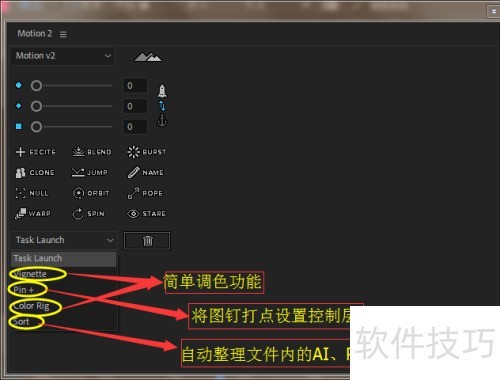Create a NULL with the tool
The image size is (500, 380).
(x=32, y=193)
